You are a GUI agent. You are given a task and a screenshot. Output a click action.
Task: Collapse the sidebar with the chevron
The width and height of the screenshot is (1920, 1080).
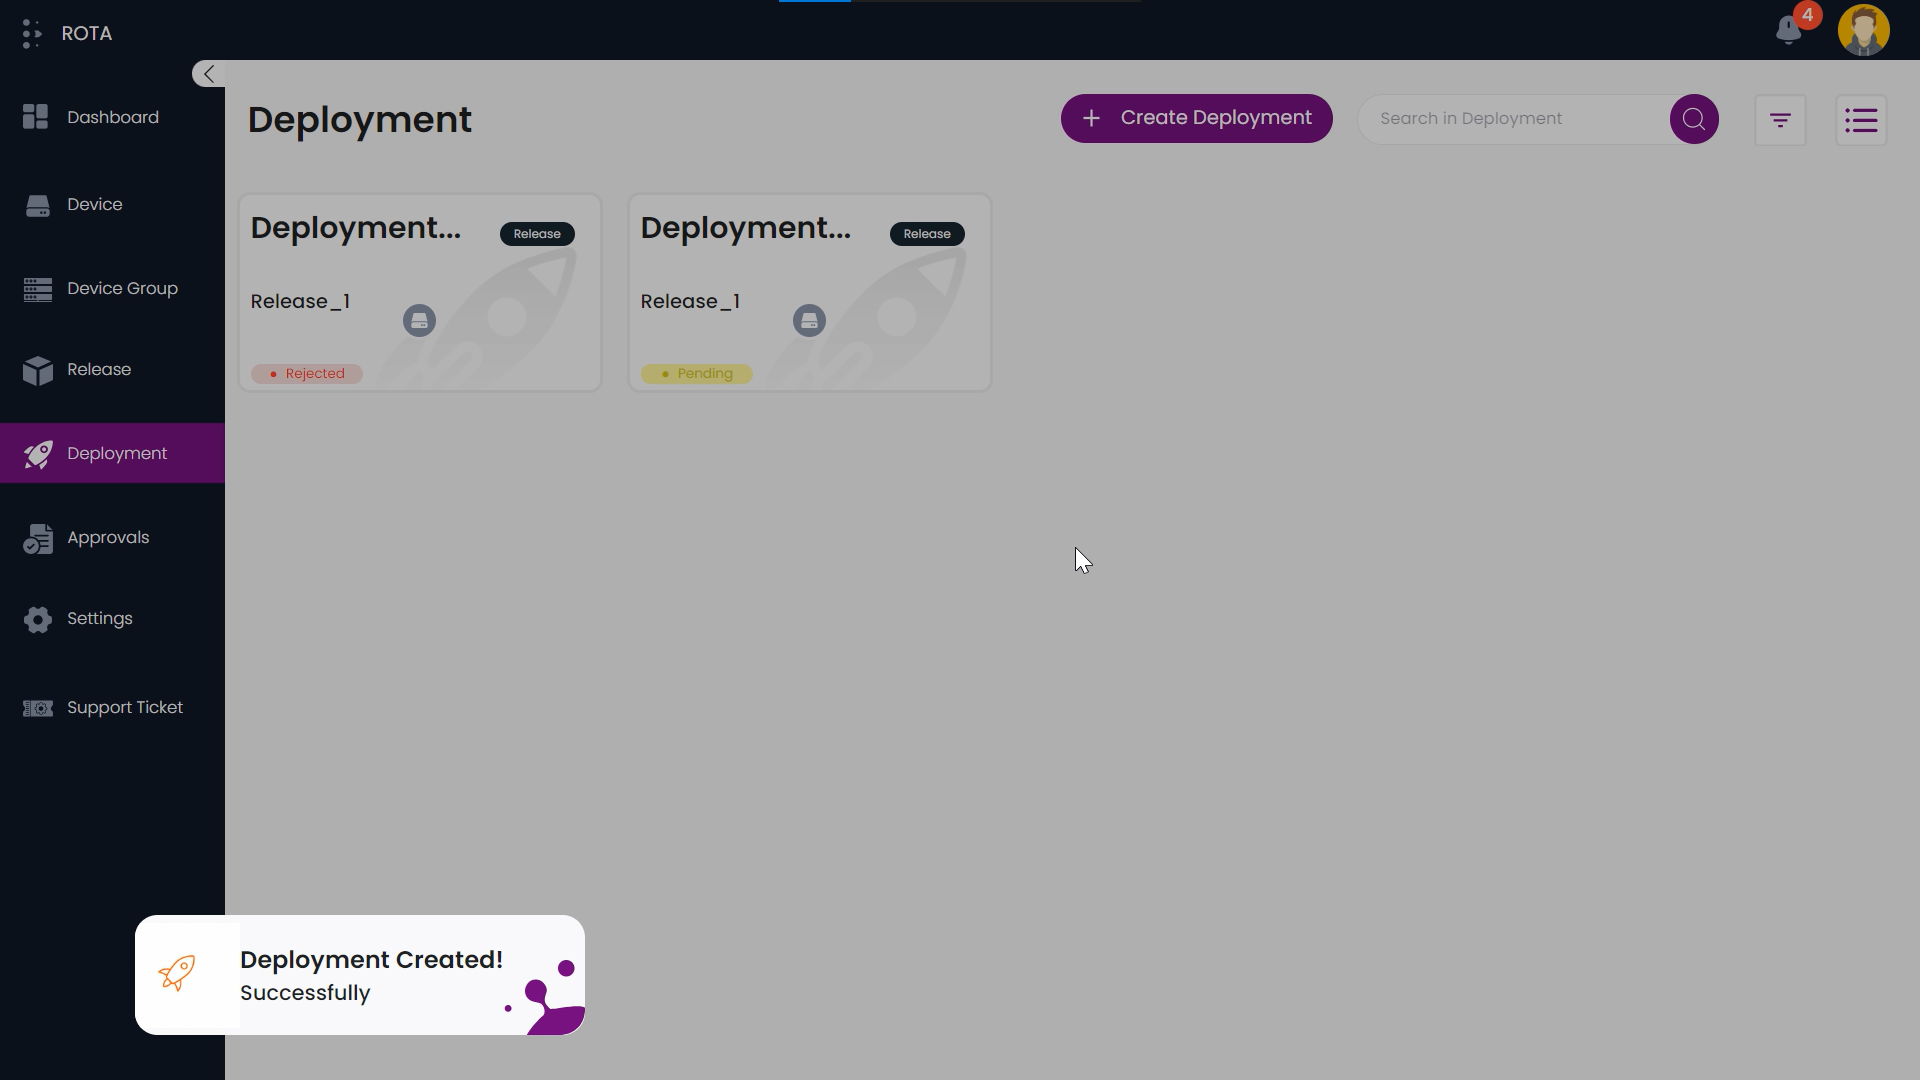point(207,73)
